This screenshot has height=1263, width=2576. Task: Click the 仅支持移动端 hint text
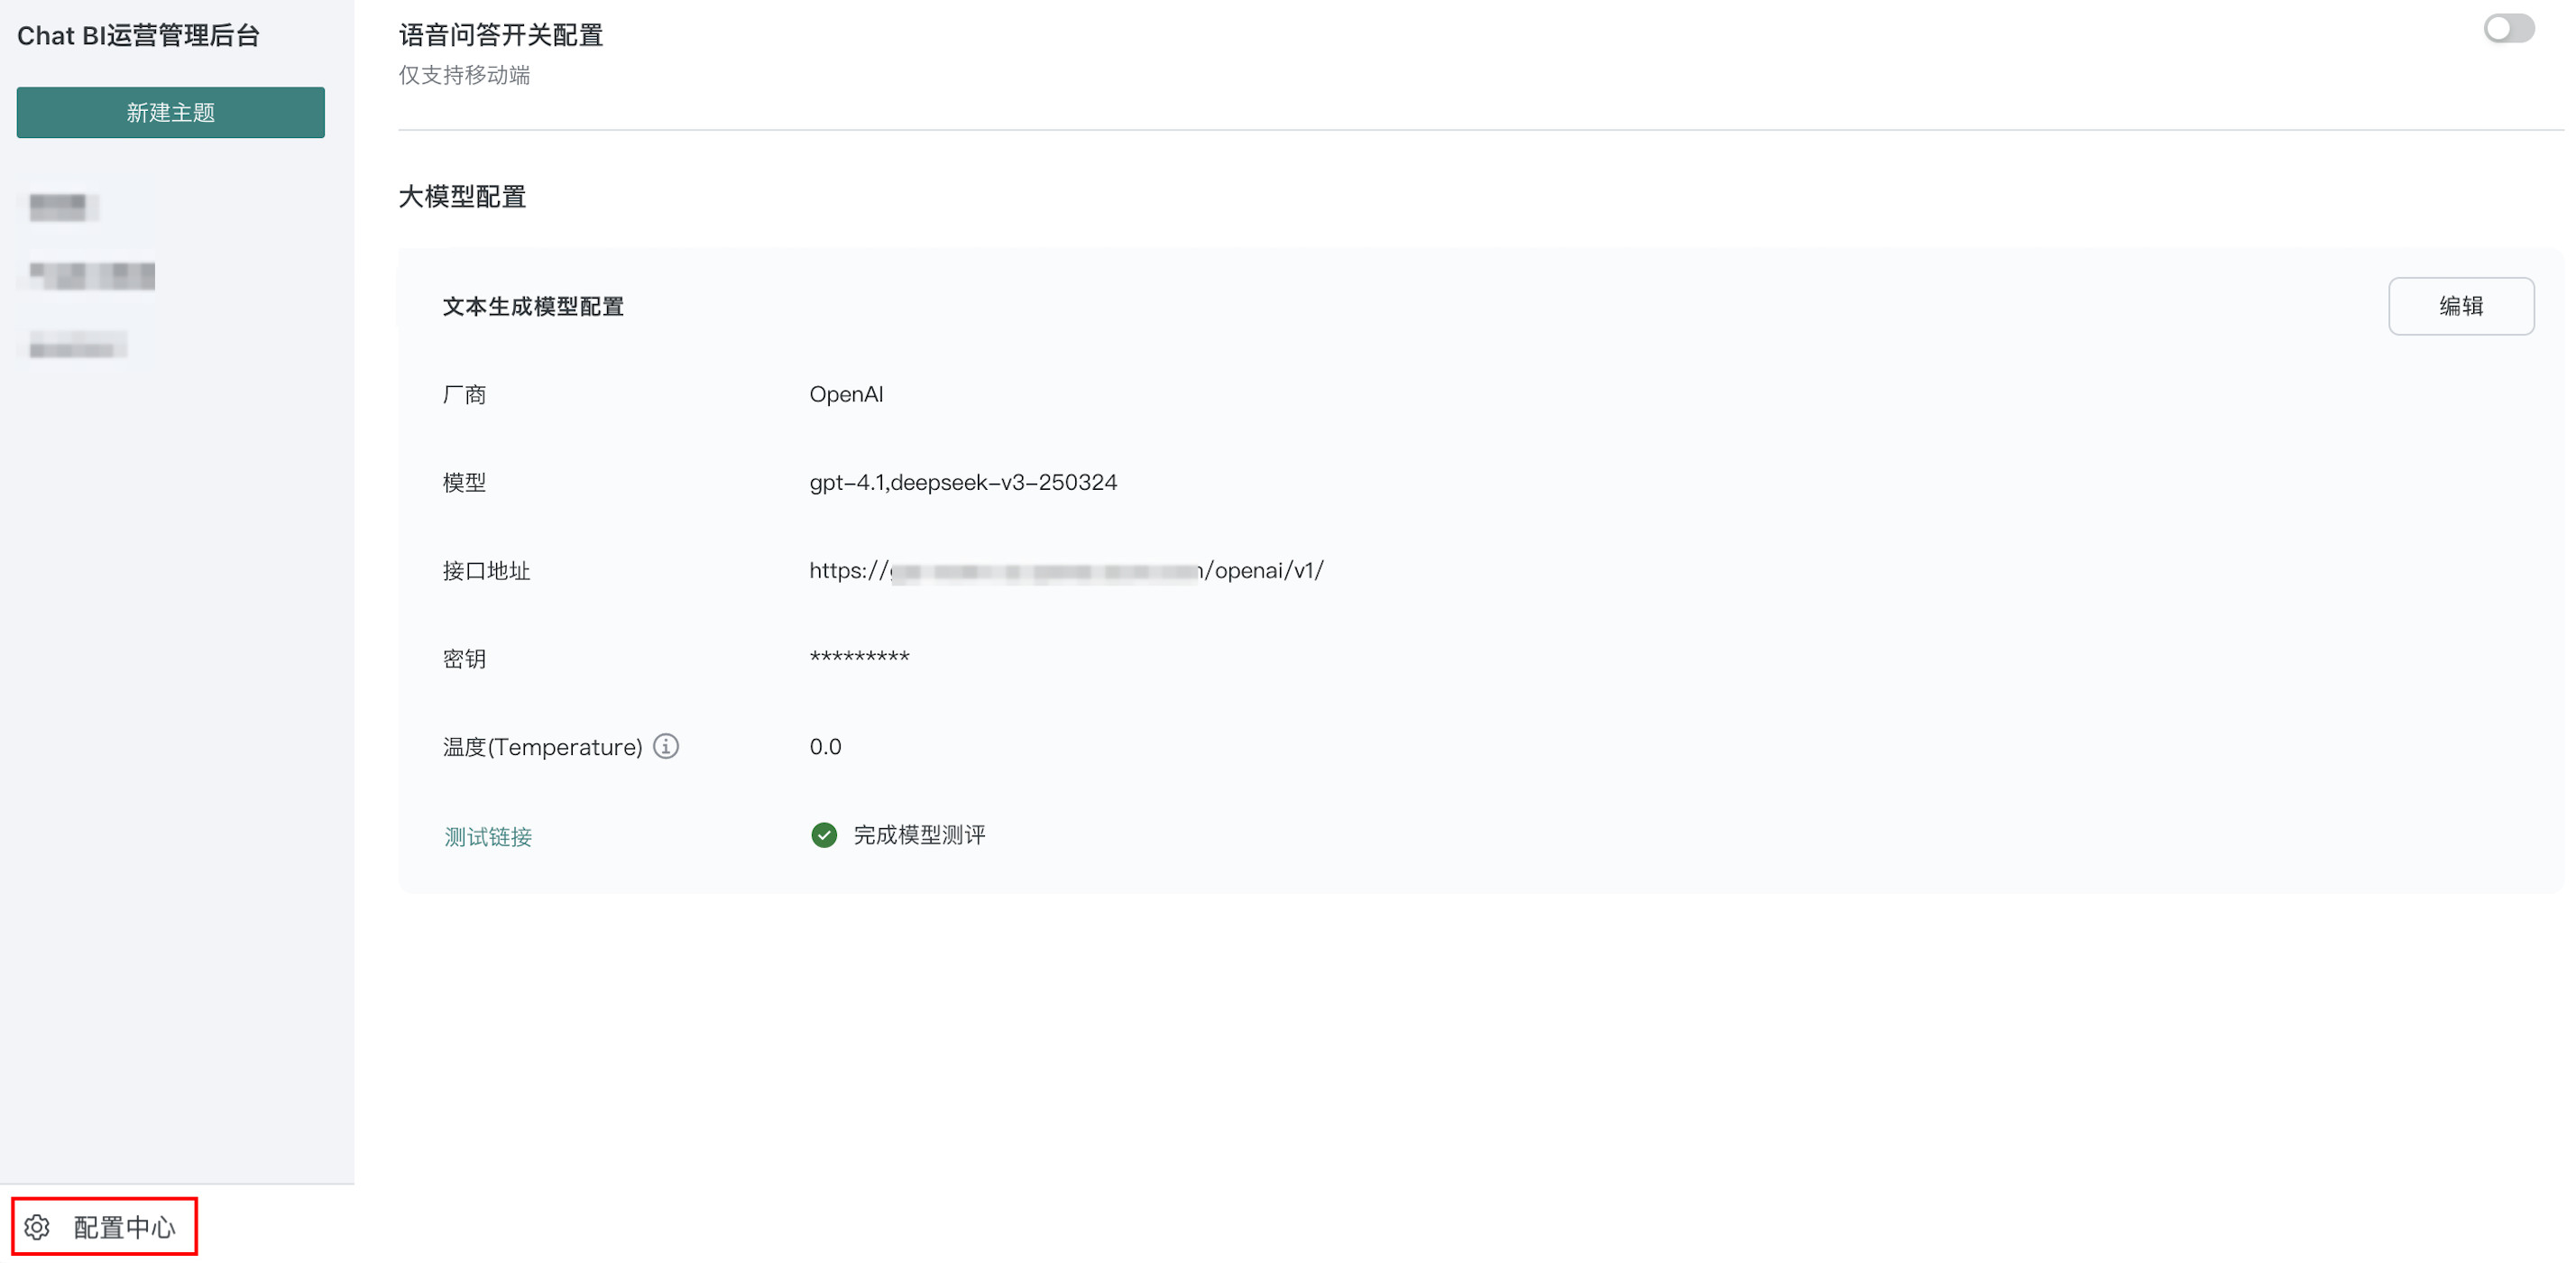[464, 75]
